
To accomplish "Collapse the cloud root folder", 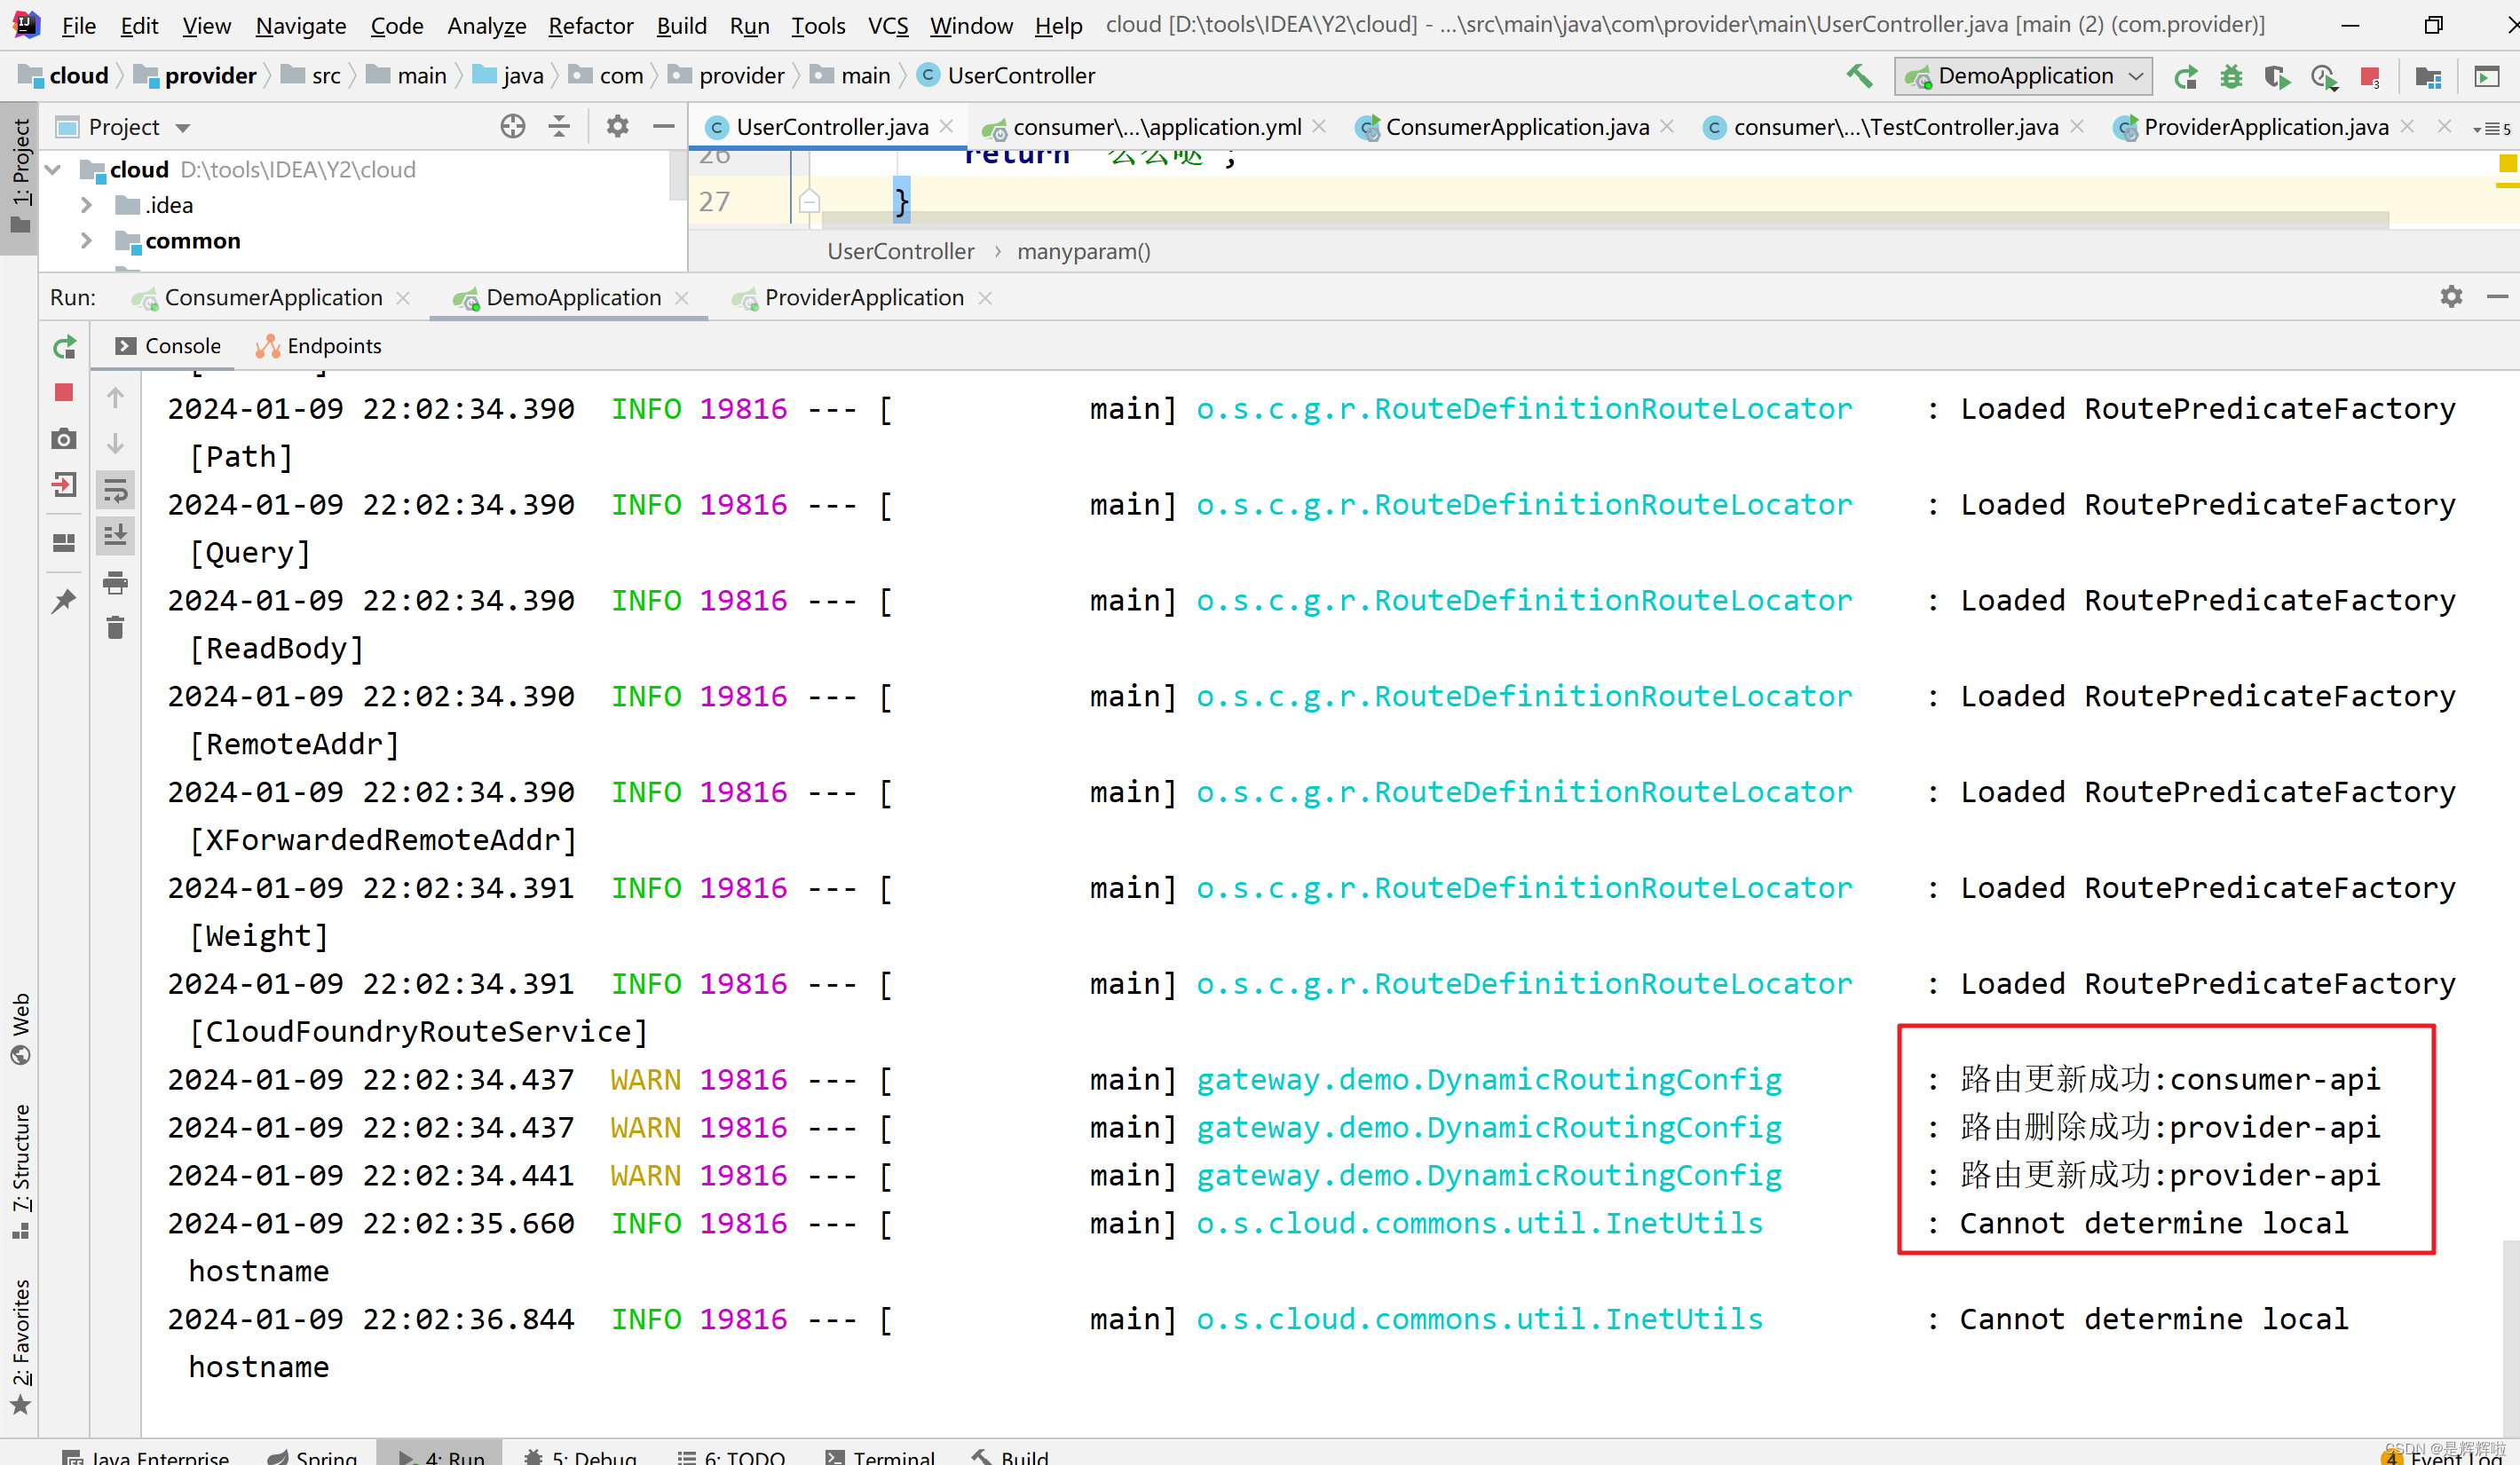I will tap(55, 170).
